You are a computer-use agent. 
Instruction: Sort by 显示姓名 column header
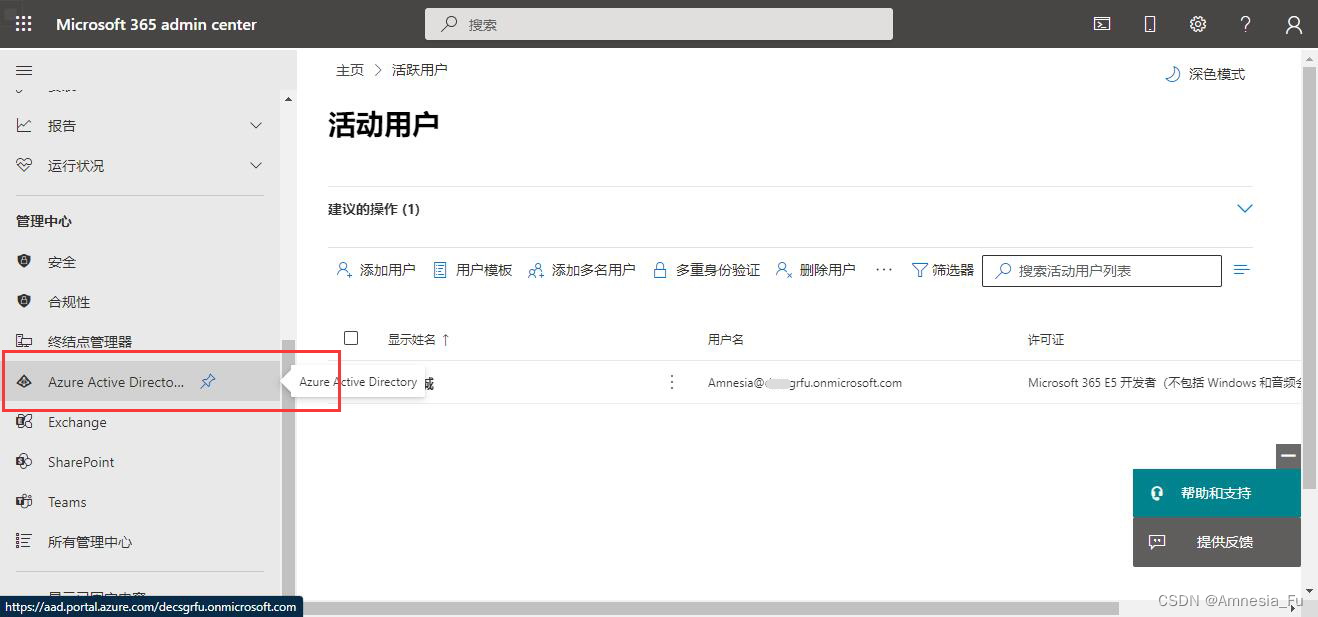(x=419, y=340)
